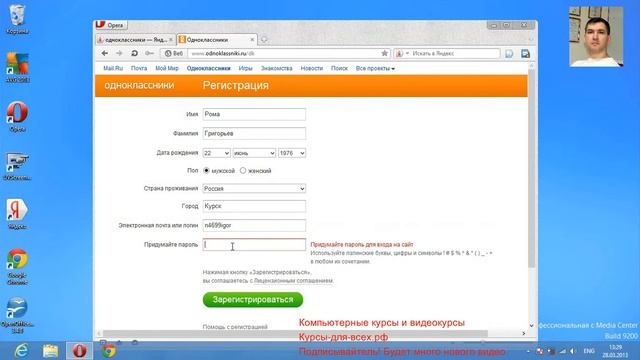Click the Одноклассники link in top navigation

(209, 69)
